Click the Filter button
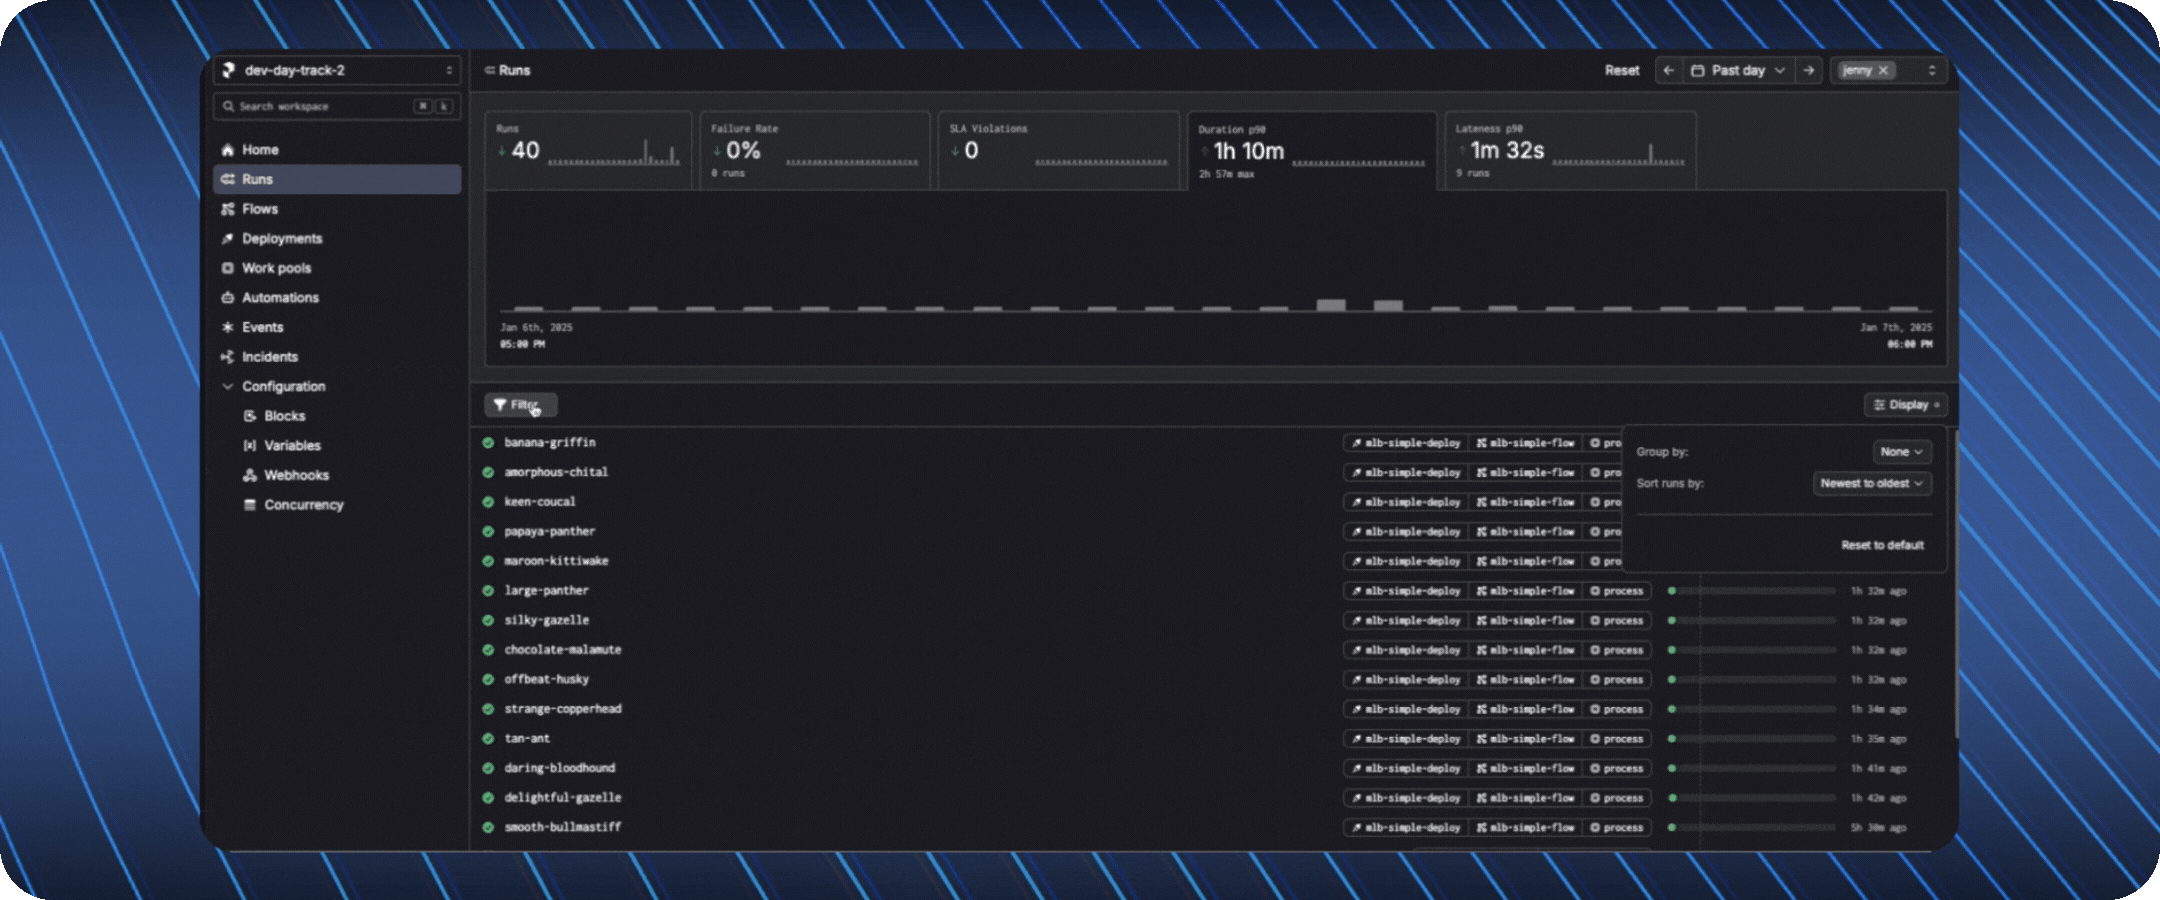The height and width of the screenshot is (900, 2160). (x=520, y=405)
